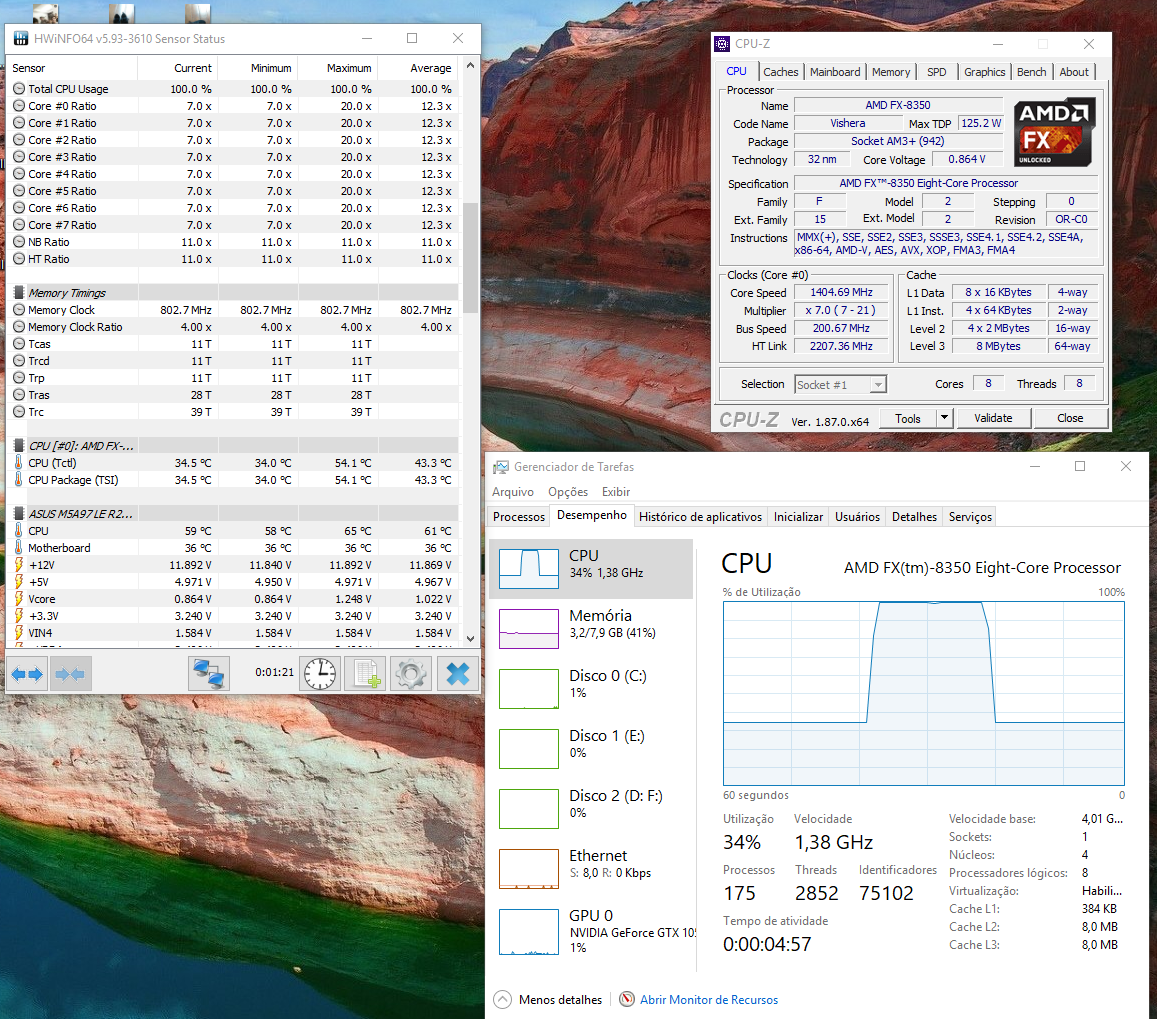Screen dimensions: 1157x1019
Task: Click HWiNFO collapse columns arrows button
Action: [x=70, y=674]
